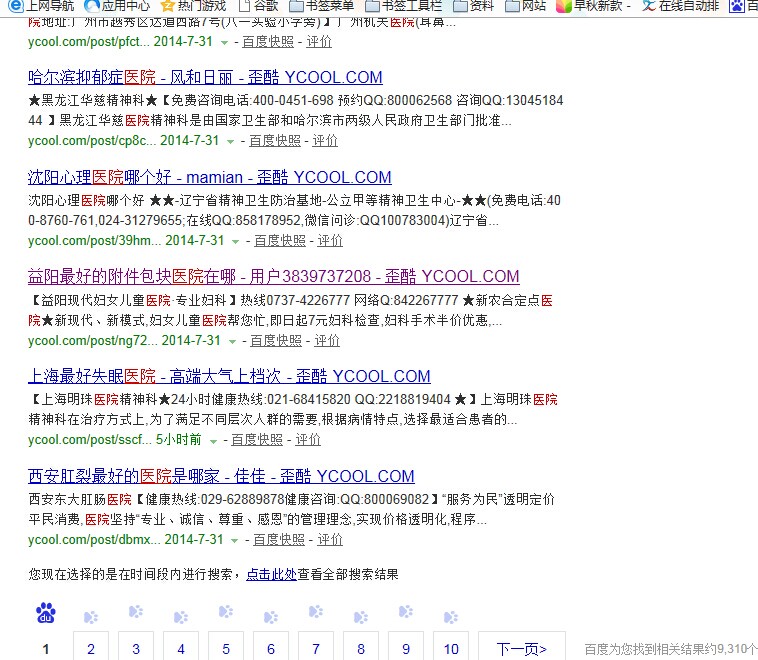Go to results page 8
Viewport: 758px width, 660px height.
pos(361,648)
